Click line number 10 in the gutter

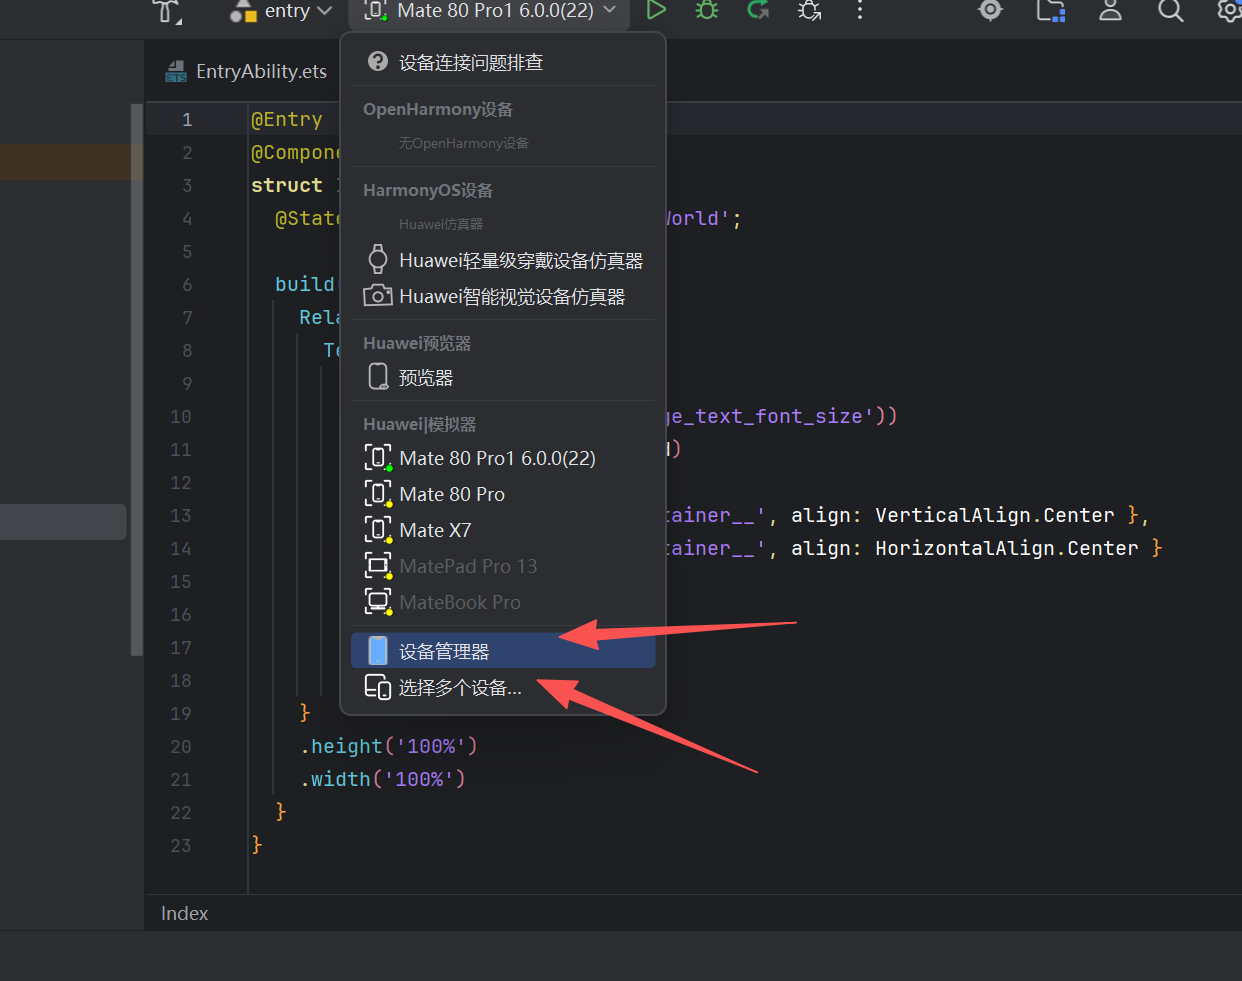181,416
